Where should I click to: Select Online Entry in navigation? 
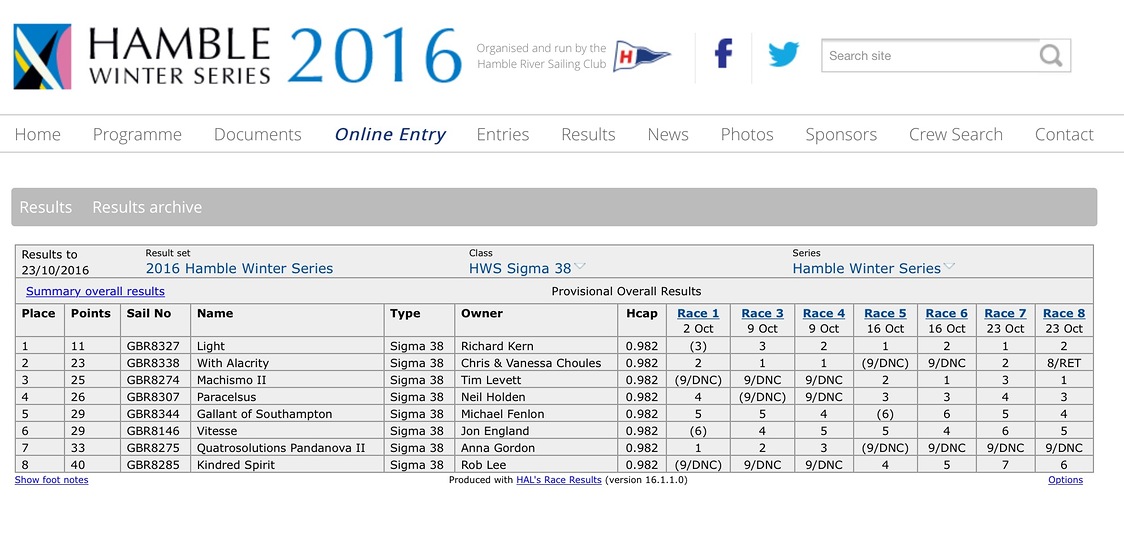click(x=390, y=134)
